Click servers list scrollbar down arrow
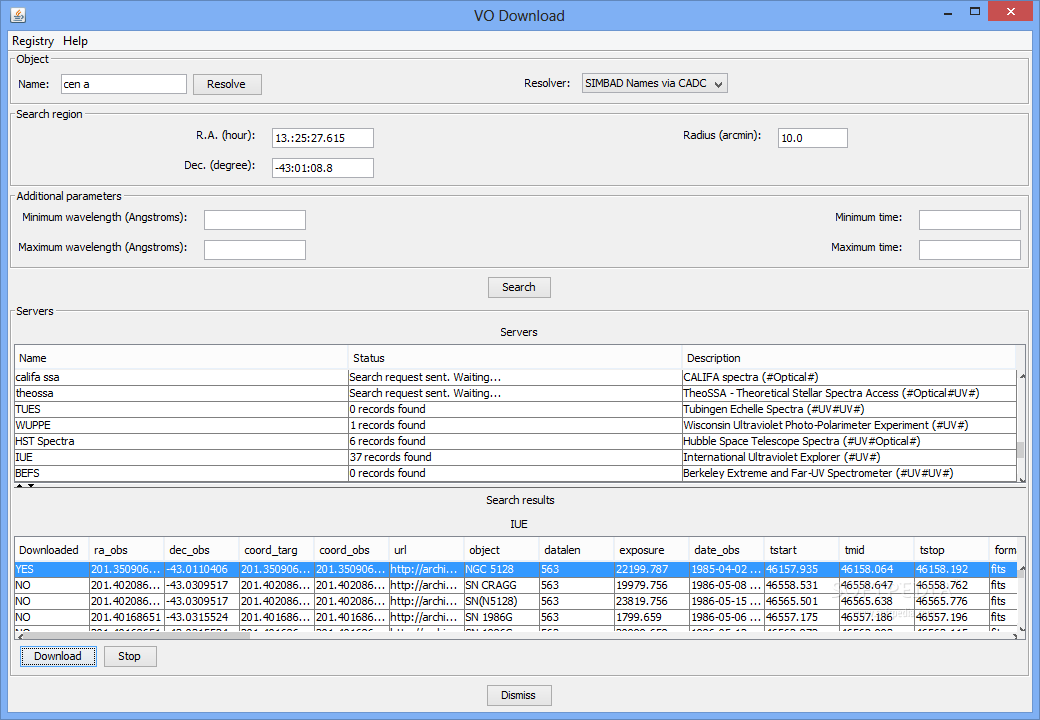This screenshot has width=1040, height=720. pos(1021,479)
